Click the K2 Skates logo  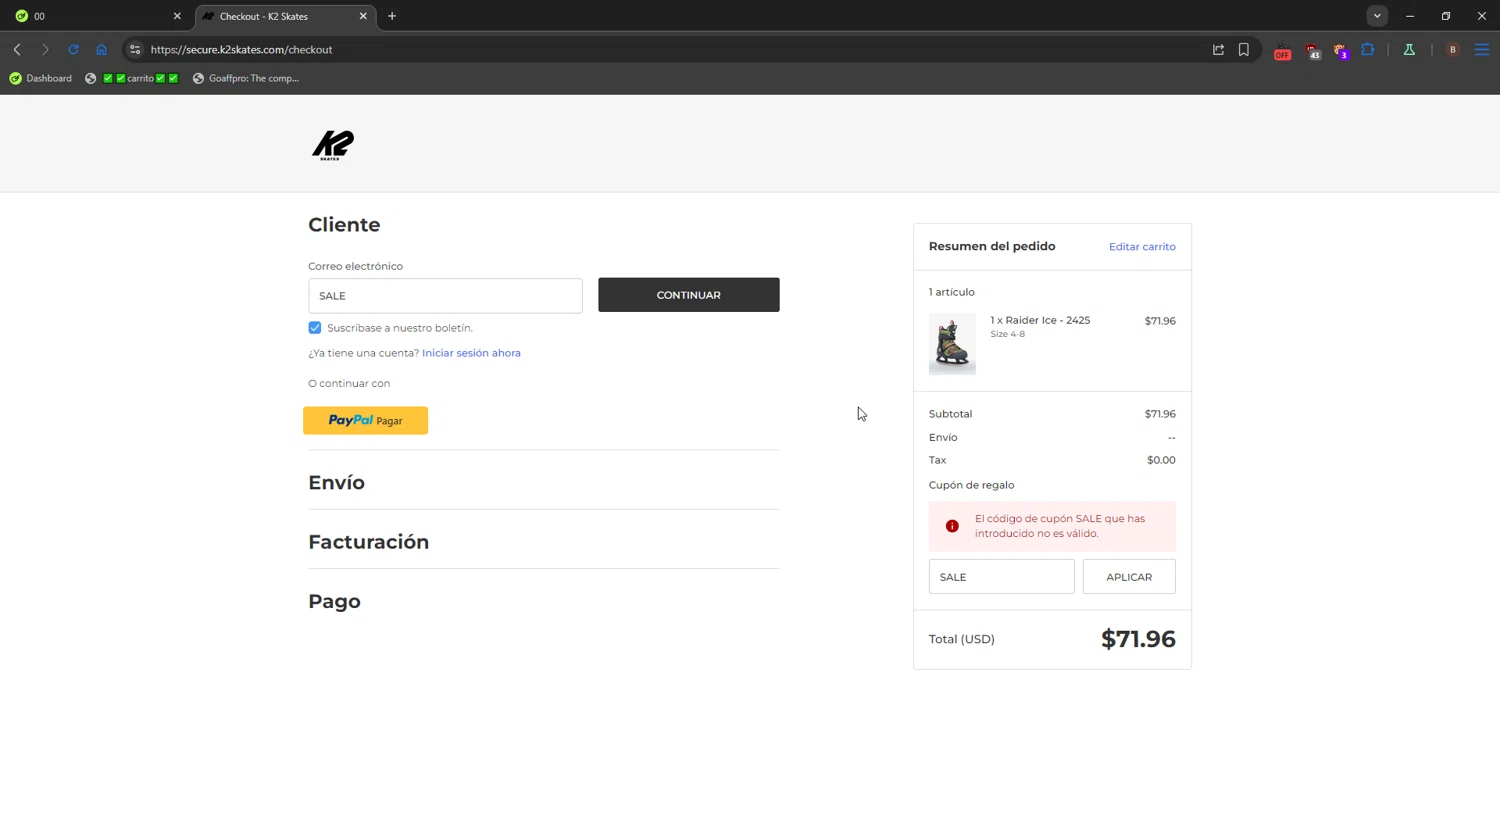point(333,145)
